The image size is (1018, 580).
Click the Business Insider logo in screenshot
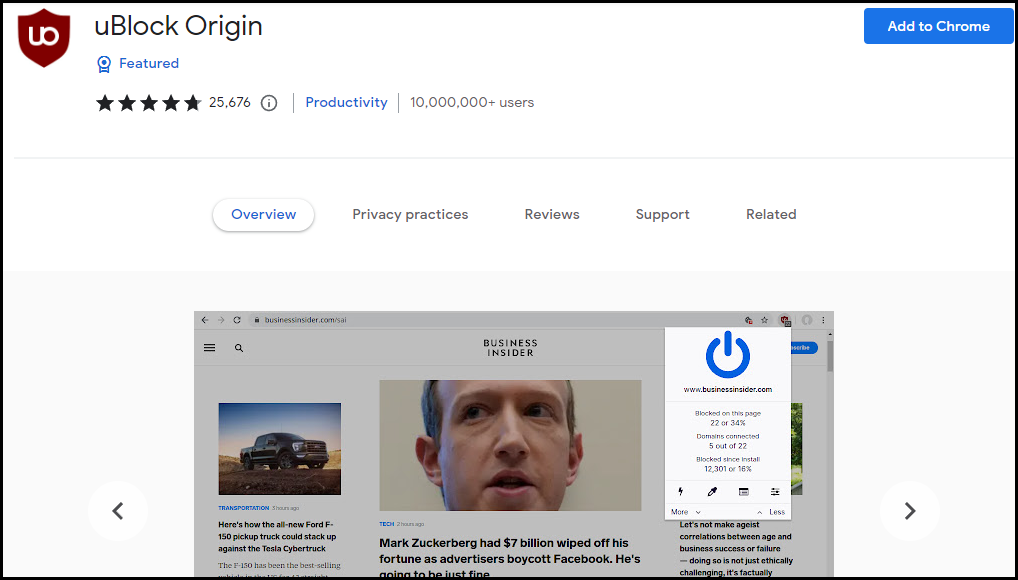pyautogui.click(x=510, y=347)
